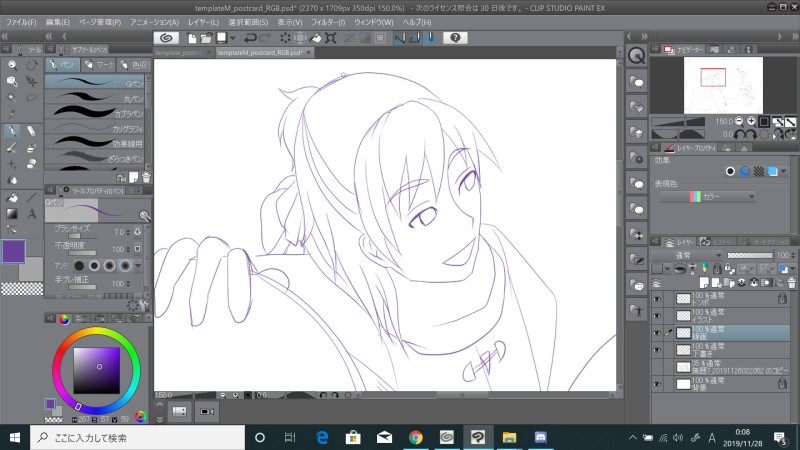Select the text tool (A)

point(31,214)
